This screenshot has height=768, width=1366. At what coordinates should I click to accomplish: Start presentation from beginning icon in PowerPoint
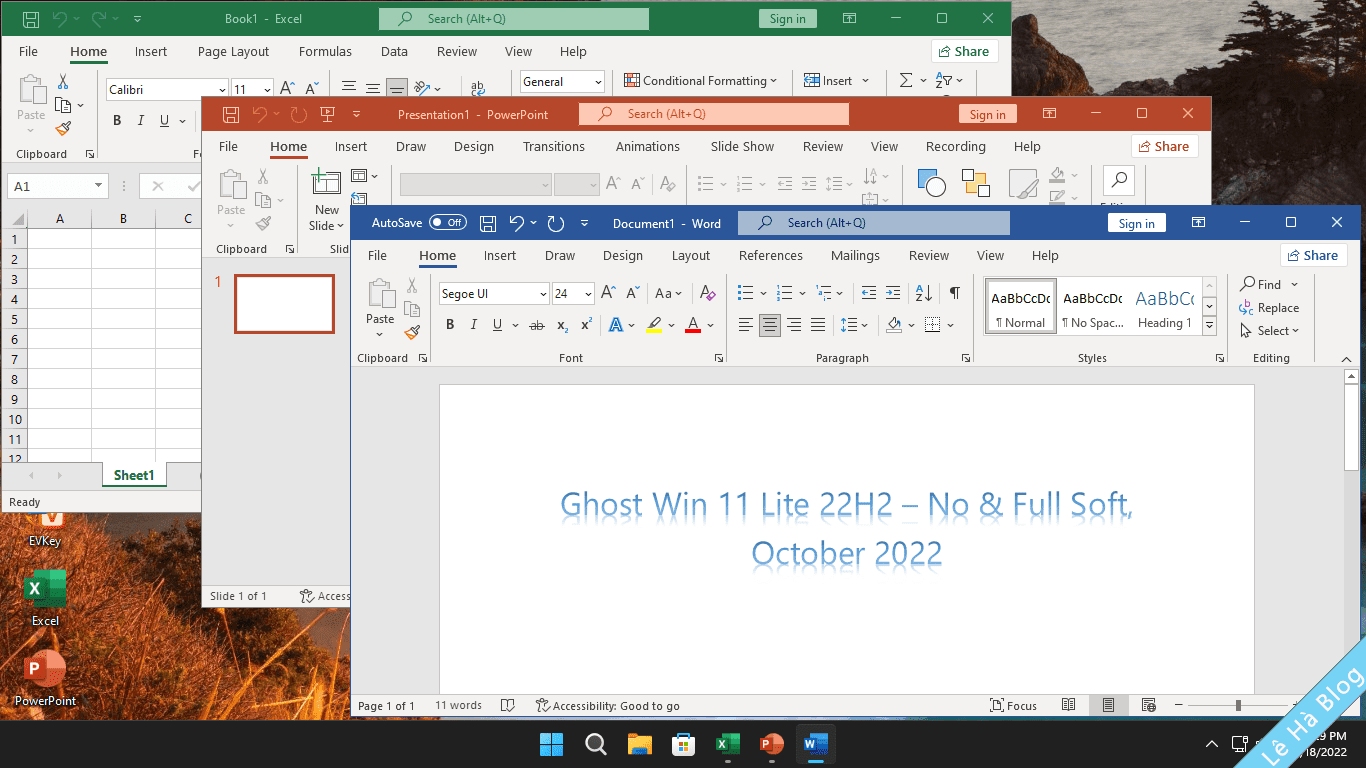coord(327,114)
